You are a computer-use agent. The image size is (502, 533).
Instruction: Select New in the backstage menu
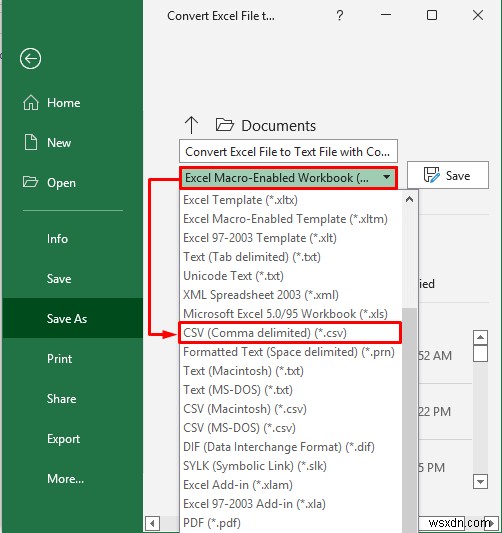59,143
